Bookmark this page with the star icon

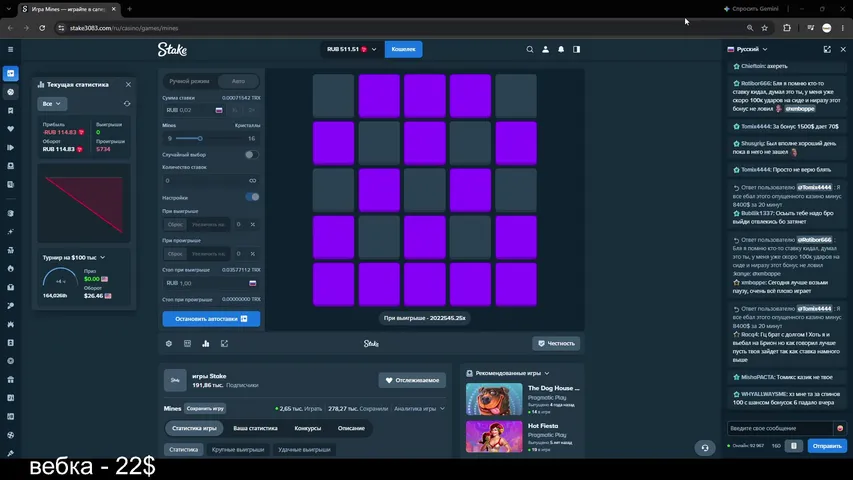coord(764,28)
